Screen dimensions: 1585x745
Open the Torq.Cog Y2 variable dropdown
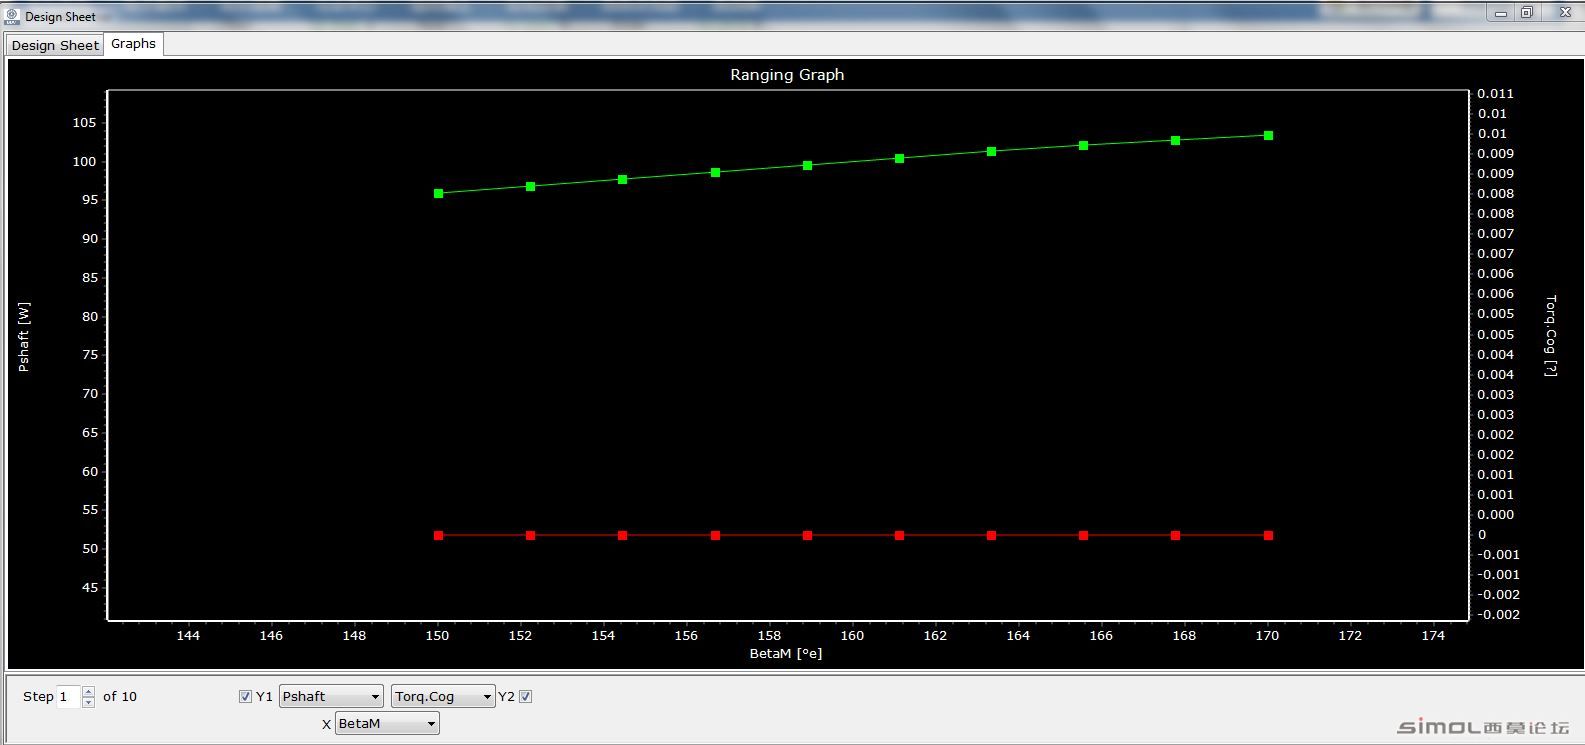(443, 696)
